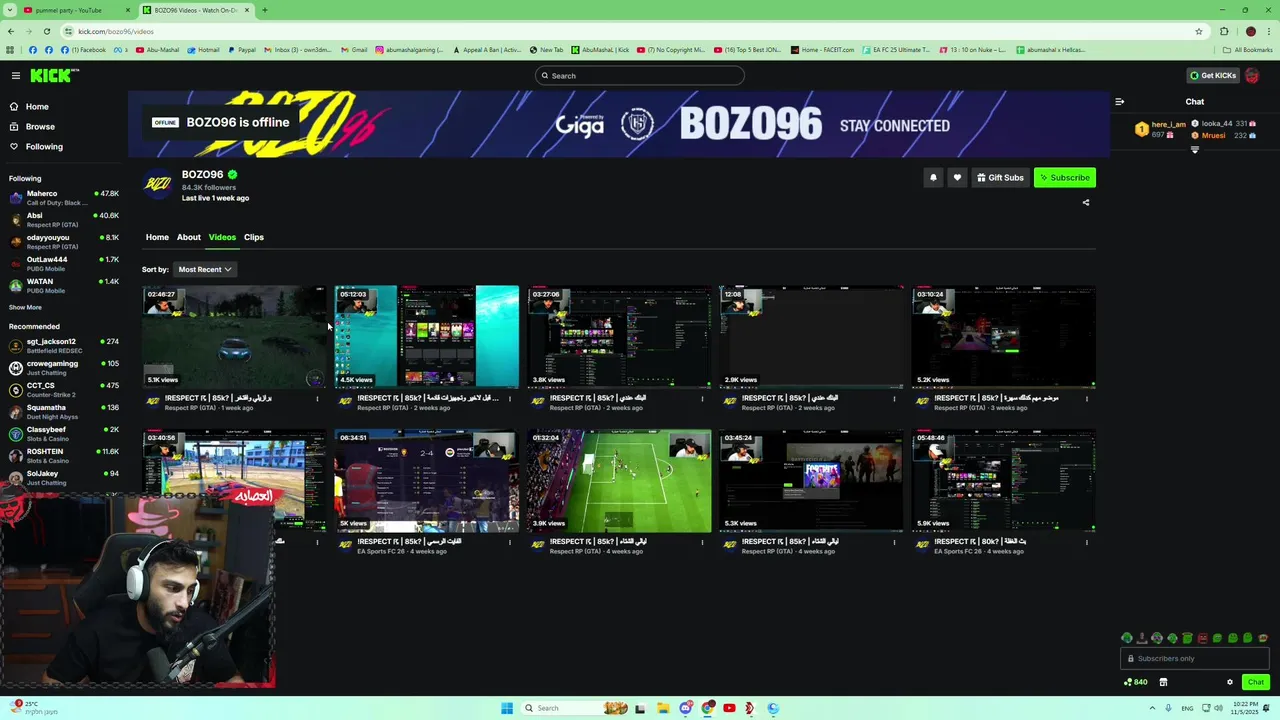Open Following in the left sidebar
1280x720 pixels.
point(44,146)
